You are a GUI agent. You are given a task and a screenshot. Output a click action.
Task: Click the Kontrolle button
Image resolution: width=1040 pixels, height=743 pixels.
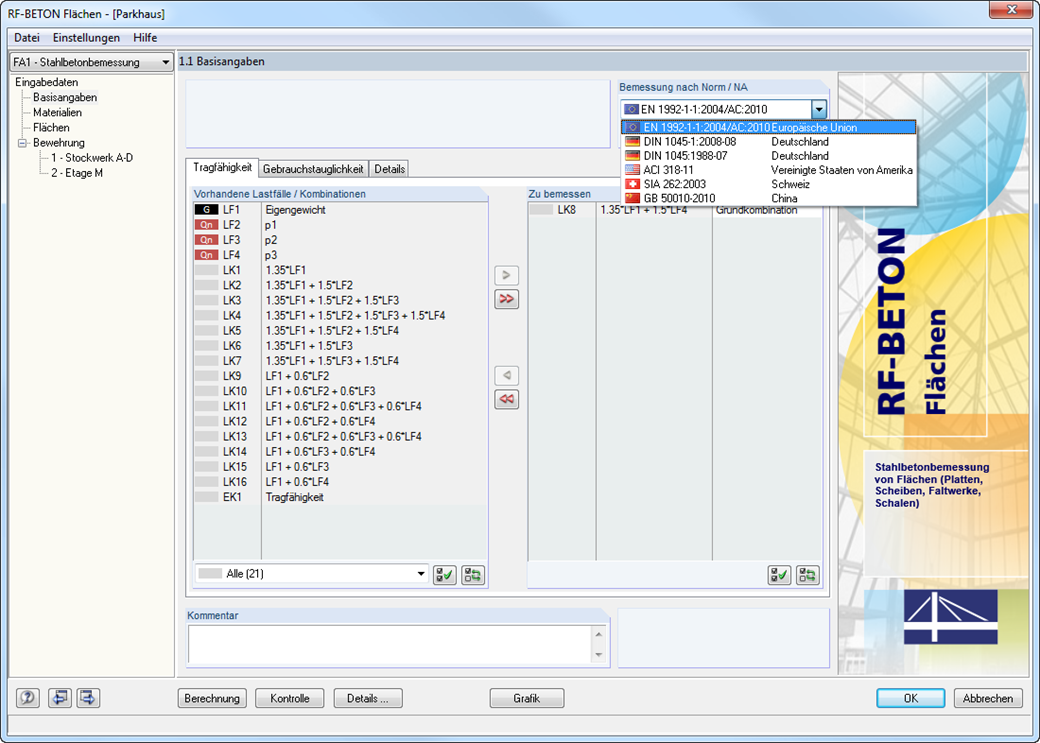tap(290, 699)
